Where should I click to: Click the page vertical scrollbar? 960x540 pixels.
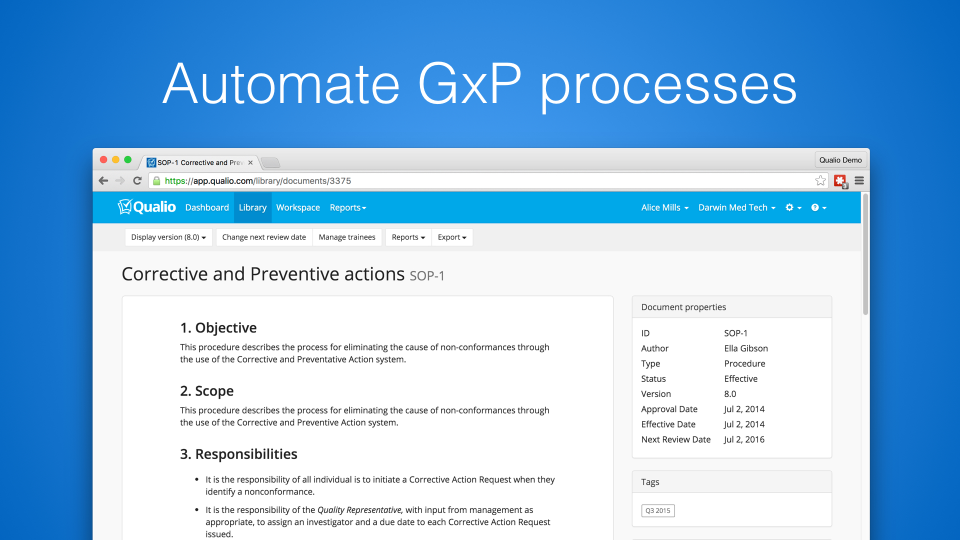coord(865,254)
